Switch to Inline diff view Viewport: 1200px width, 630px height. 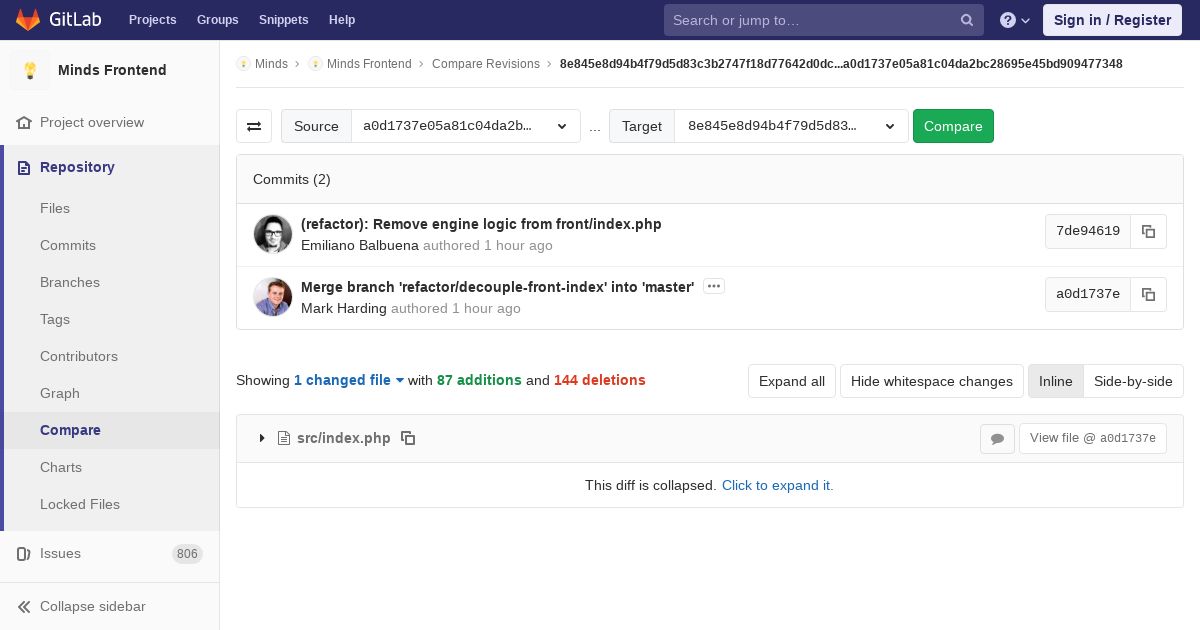tap(1056, 381)
